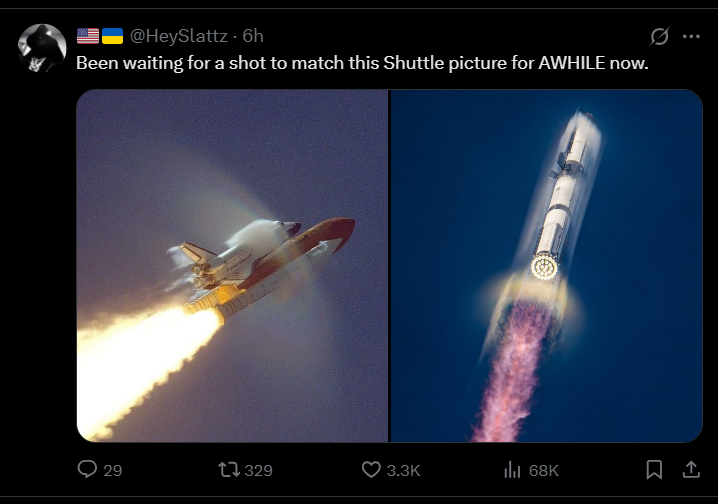Repost the tweet using the retweet icon

(x=228, y=470)
